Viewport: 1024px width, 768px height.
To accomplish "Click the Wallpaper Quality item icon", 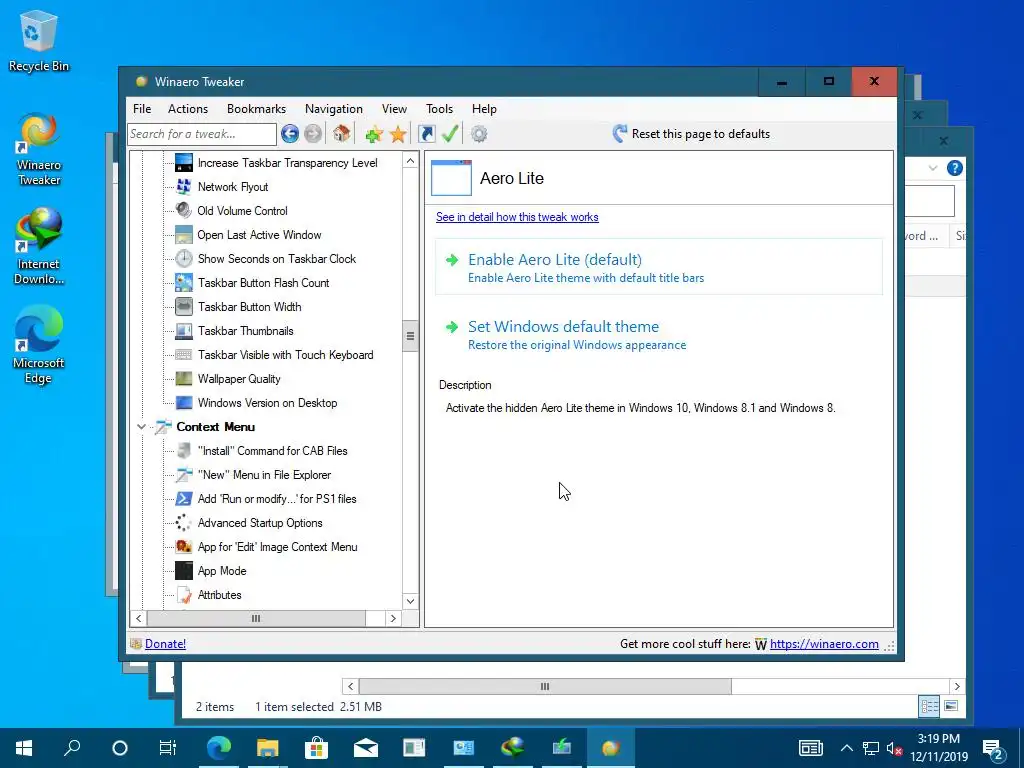I will 184,379.
